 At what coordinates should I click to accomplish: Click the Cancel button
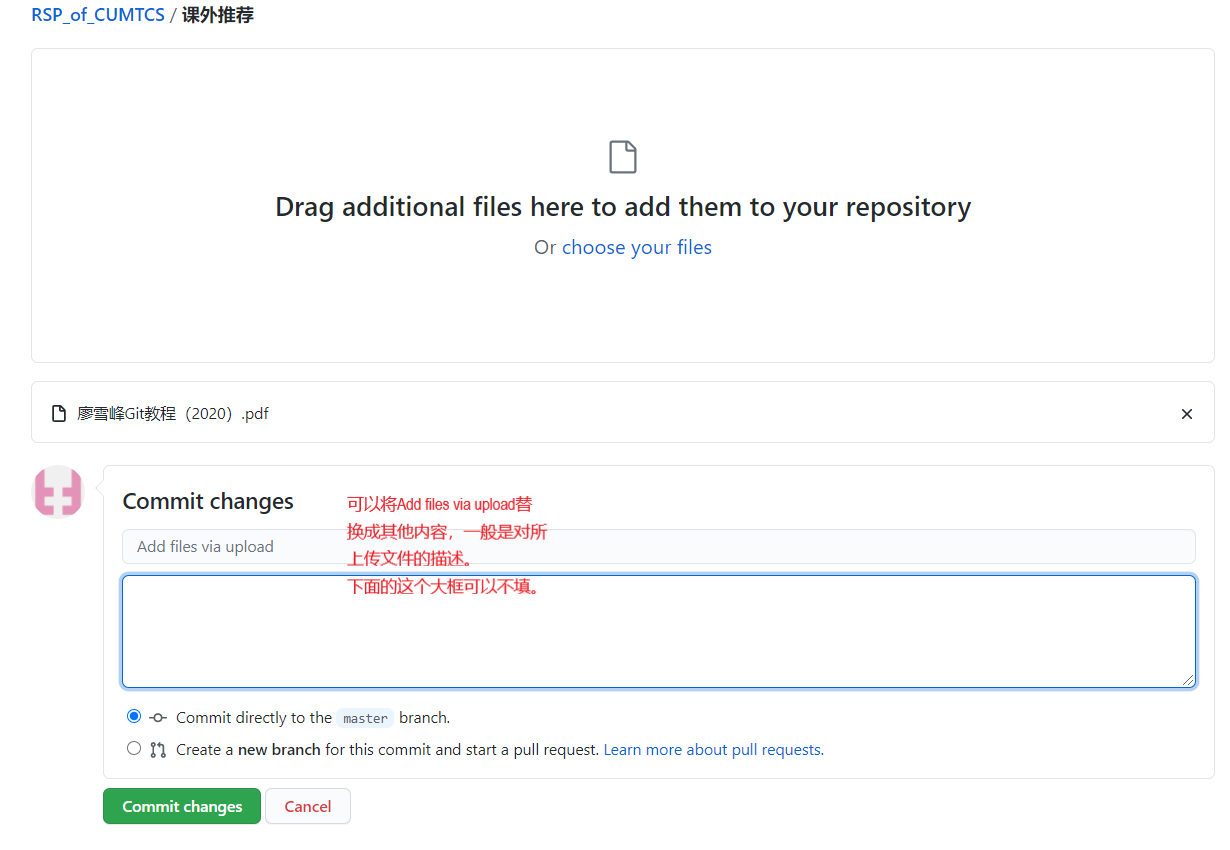pyautogui.click(x=308, y=806)
